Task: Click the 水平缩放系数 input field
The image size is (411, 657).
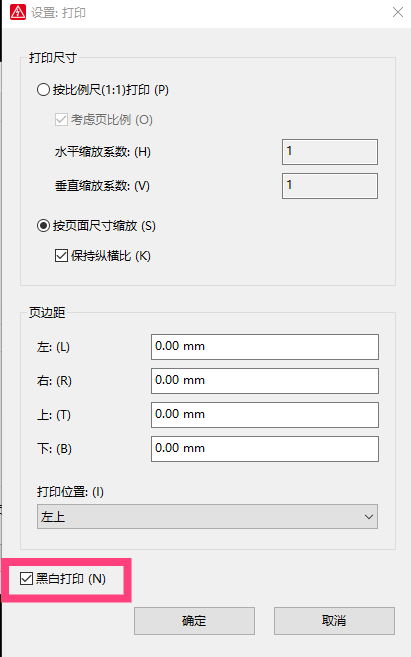Action: click(x=330, y=152)
